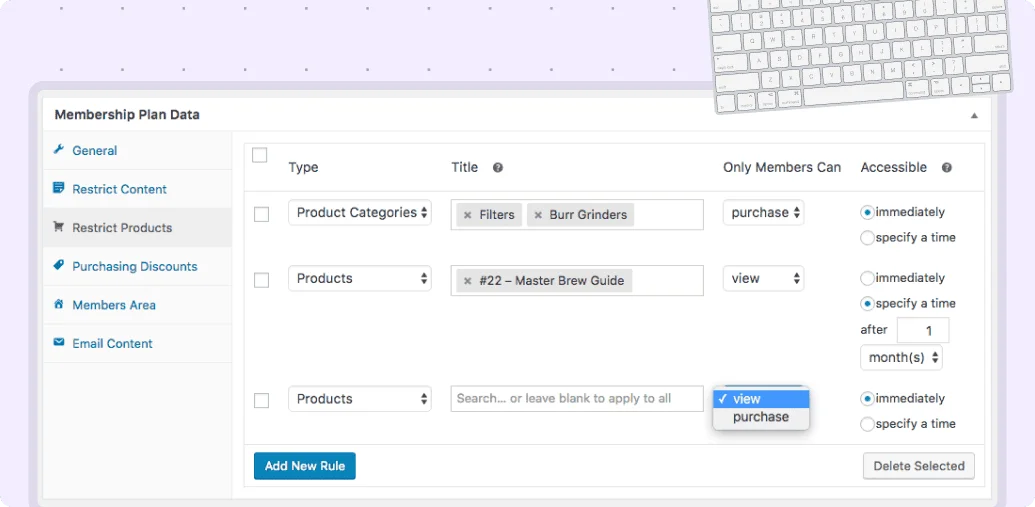Click the help icon next to Title
The height and width of the screenshot is (507, 1035).
[x=498, y=168]
